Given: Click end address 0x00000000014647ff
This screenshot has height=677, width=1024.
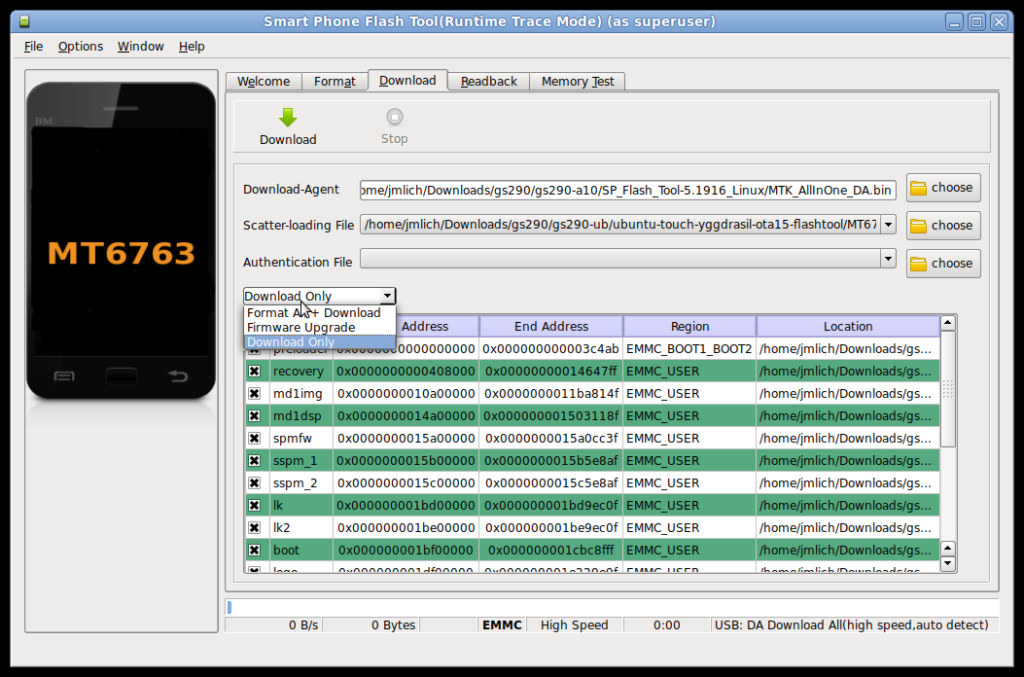Looking at the screenshot, I should click(x=551, y=371).
